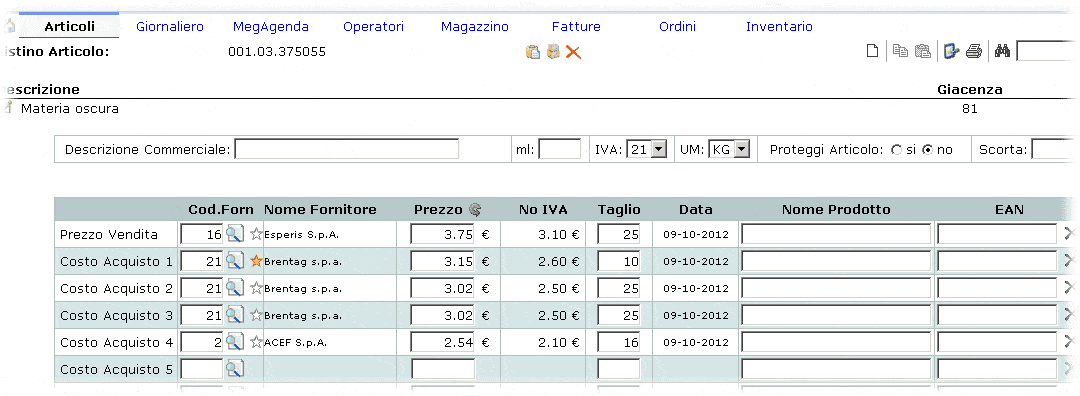Create a new blank document icon

coord(872,51)
